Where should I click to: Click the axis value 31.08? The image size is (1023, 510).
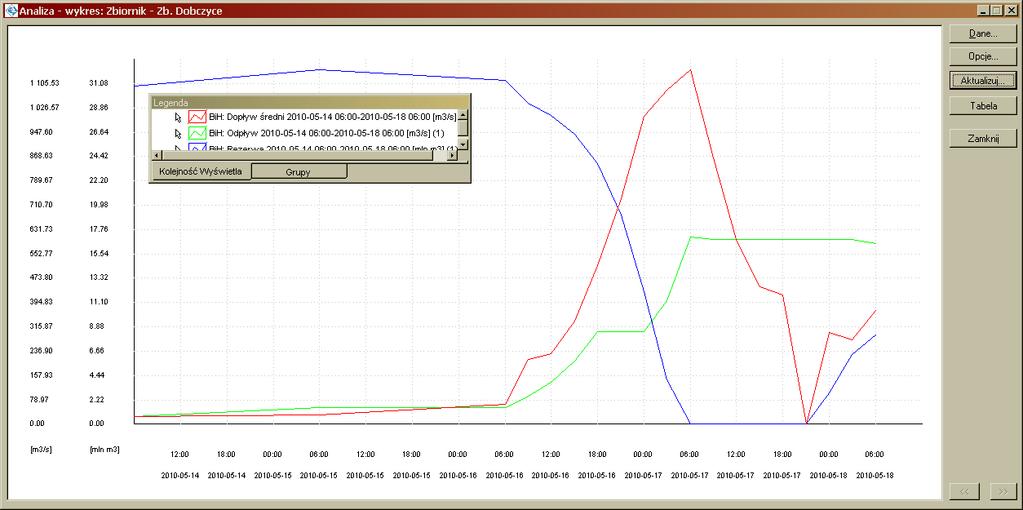[x=98, y=83]
